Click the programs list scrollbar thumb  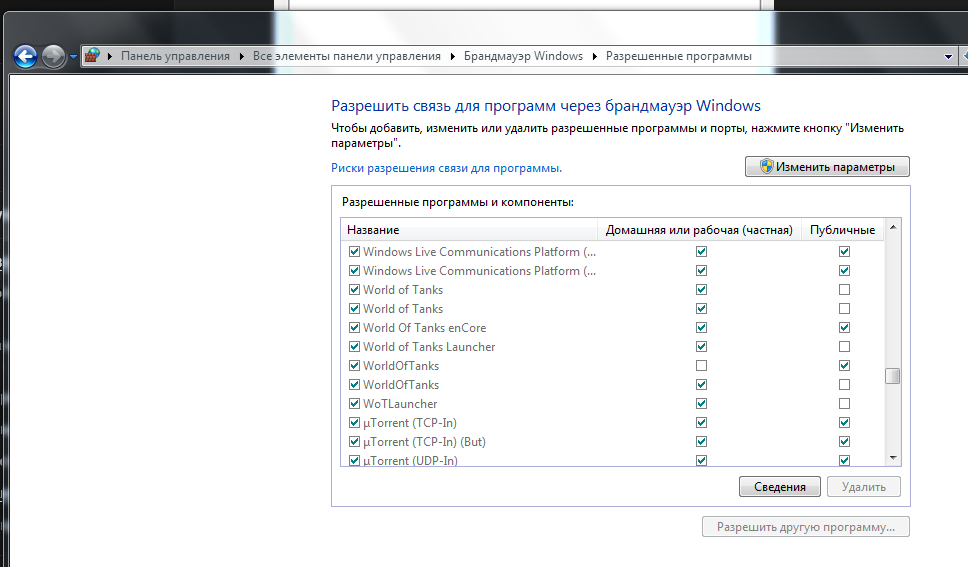click(893, 376)
